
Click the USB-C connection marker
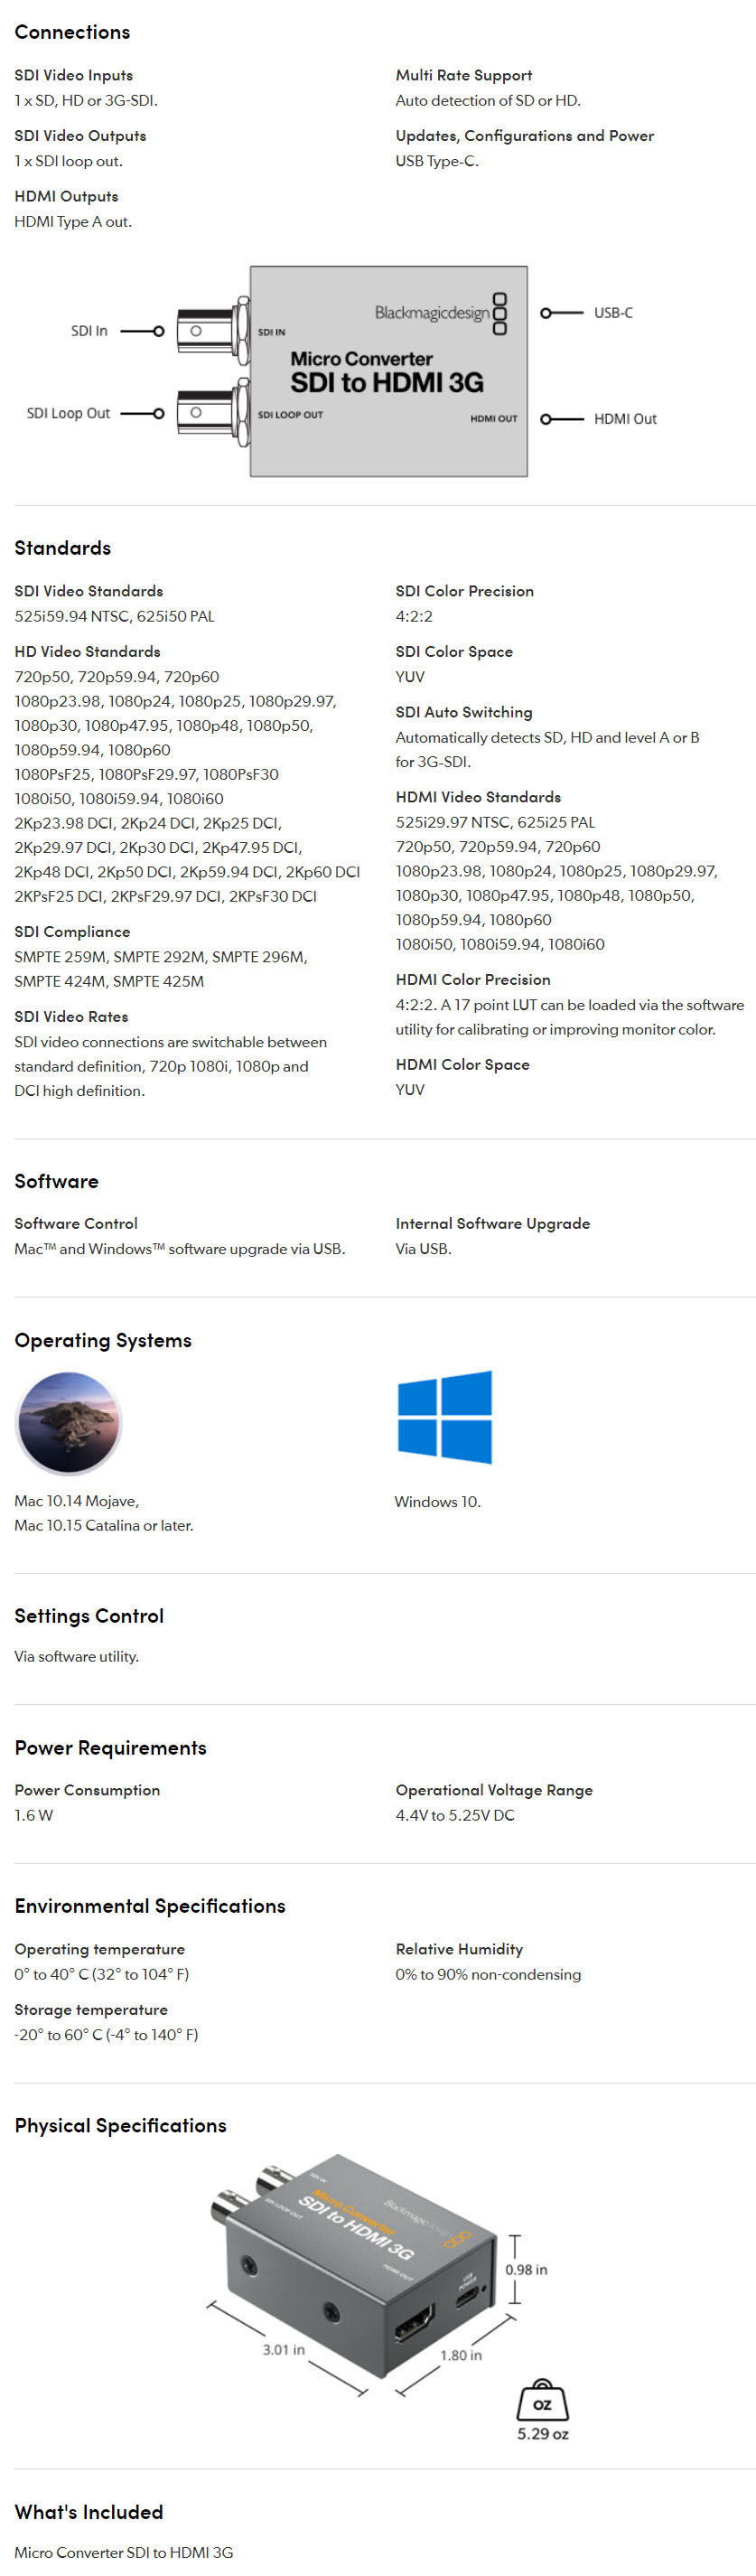[x=561, y=313]
